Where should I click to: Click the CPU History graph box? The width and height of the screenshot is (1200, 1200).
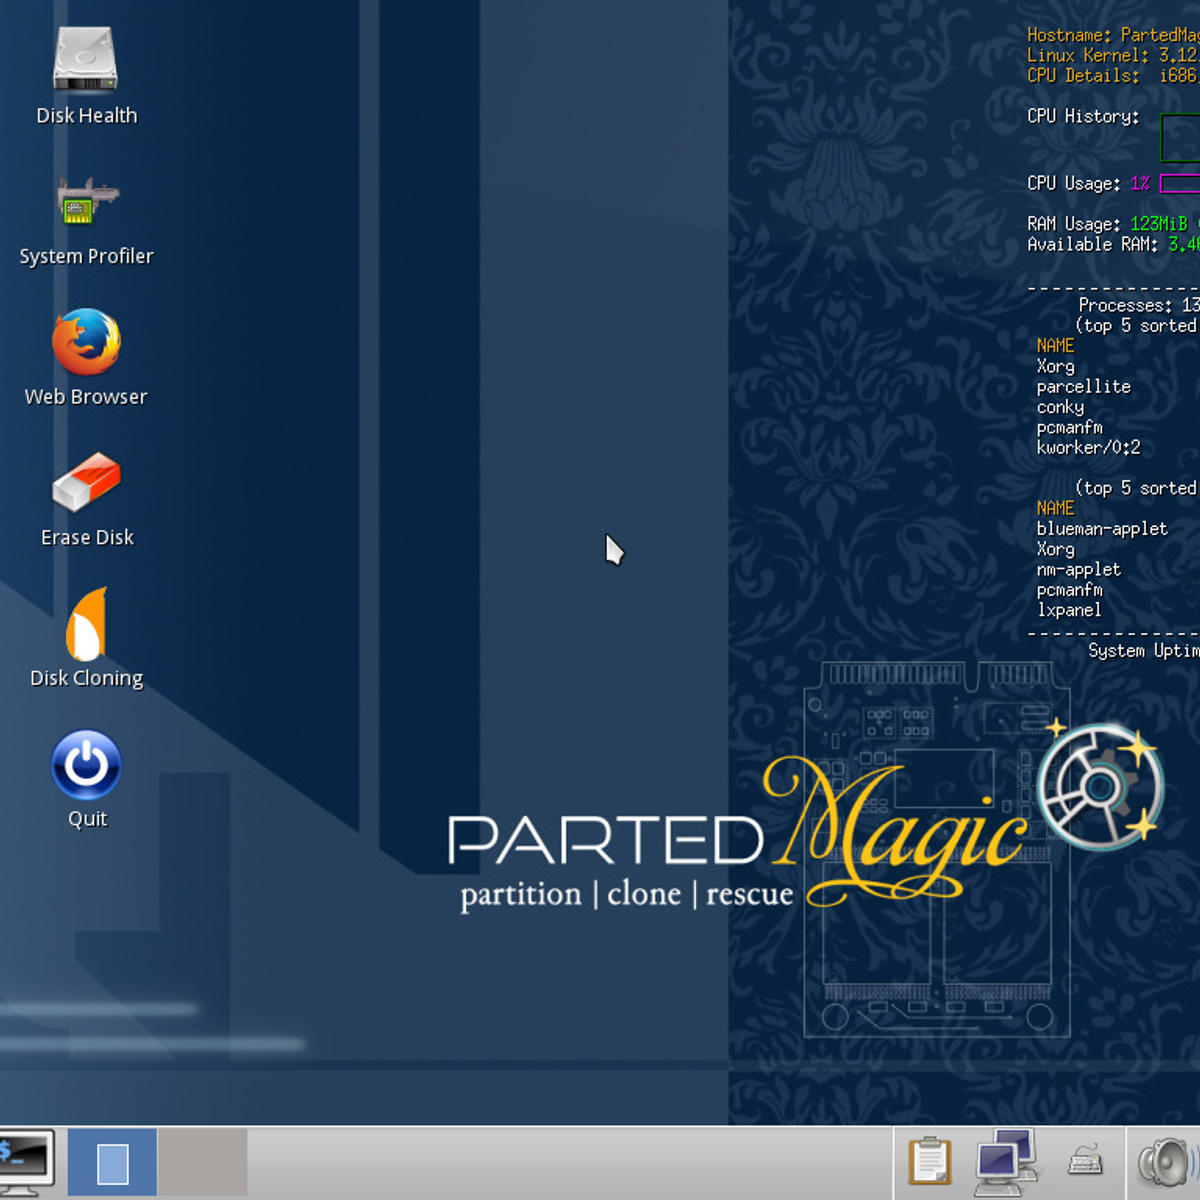pos(1181,138)
